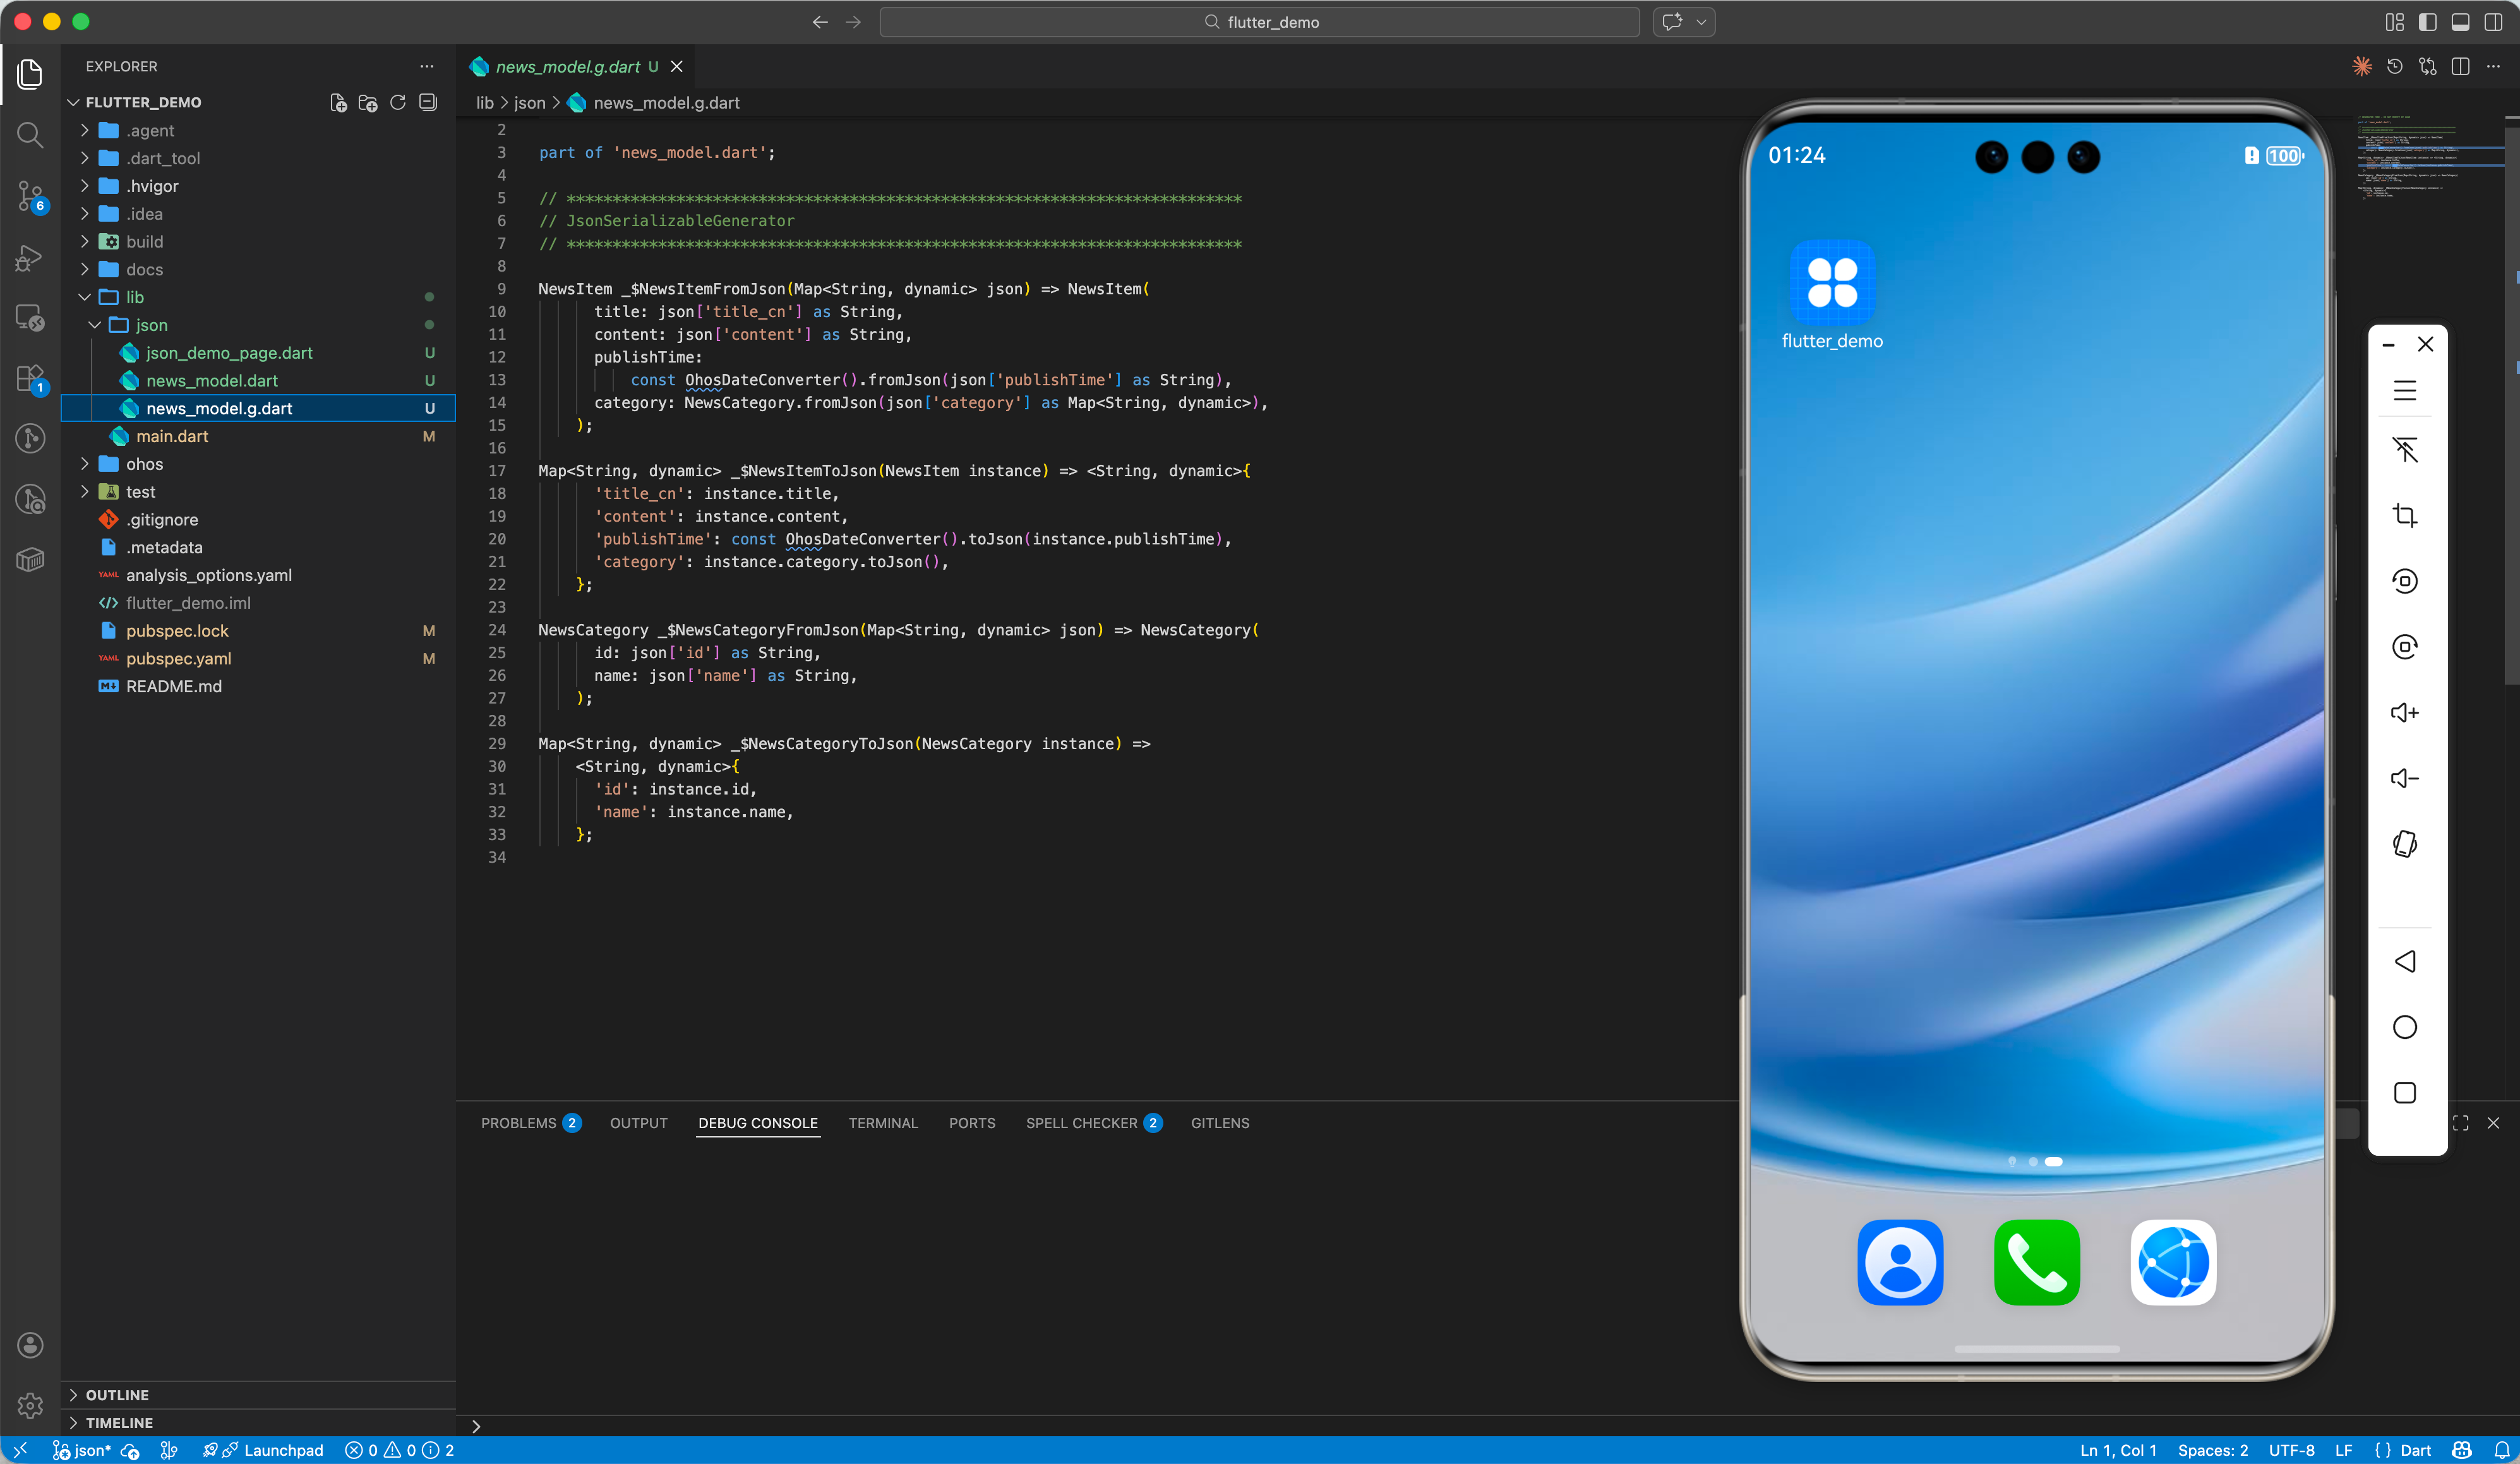Screen dimensions: 2520x1464
Task: Collapse the lib folder
Action: (134, 297)
